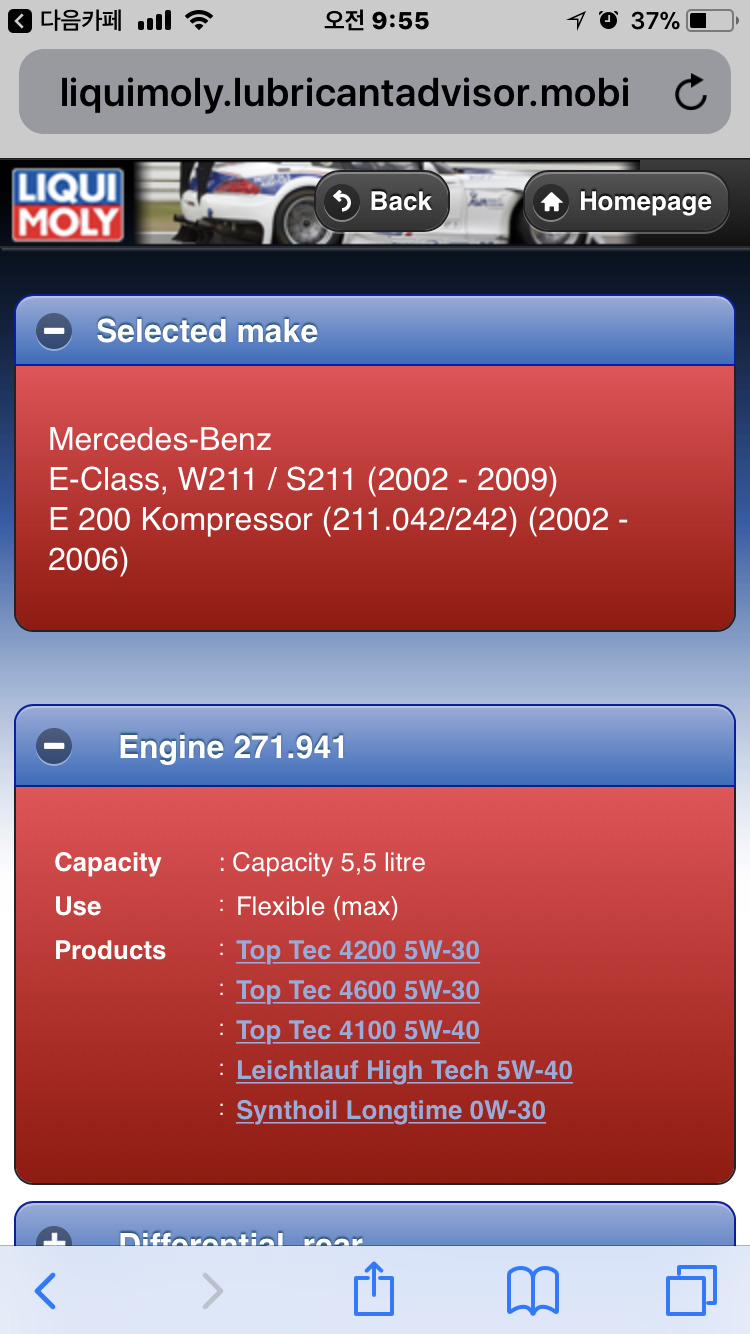Open the Top Tec 4200 5W-30 link
The height and width of the screenshot is (1334, 750).
(358, 950)
